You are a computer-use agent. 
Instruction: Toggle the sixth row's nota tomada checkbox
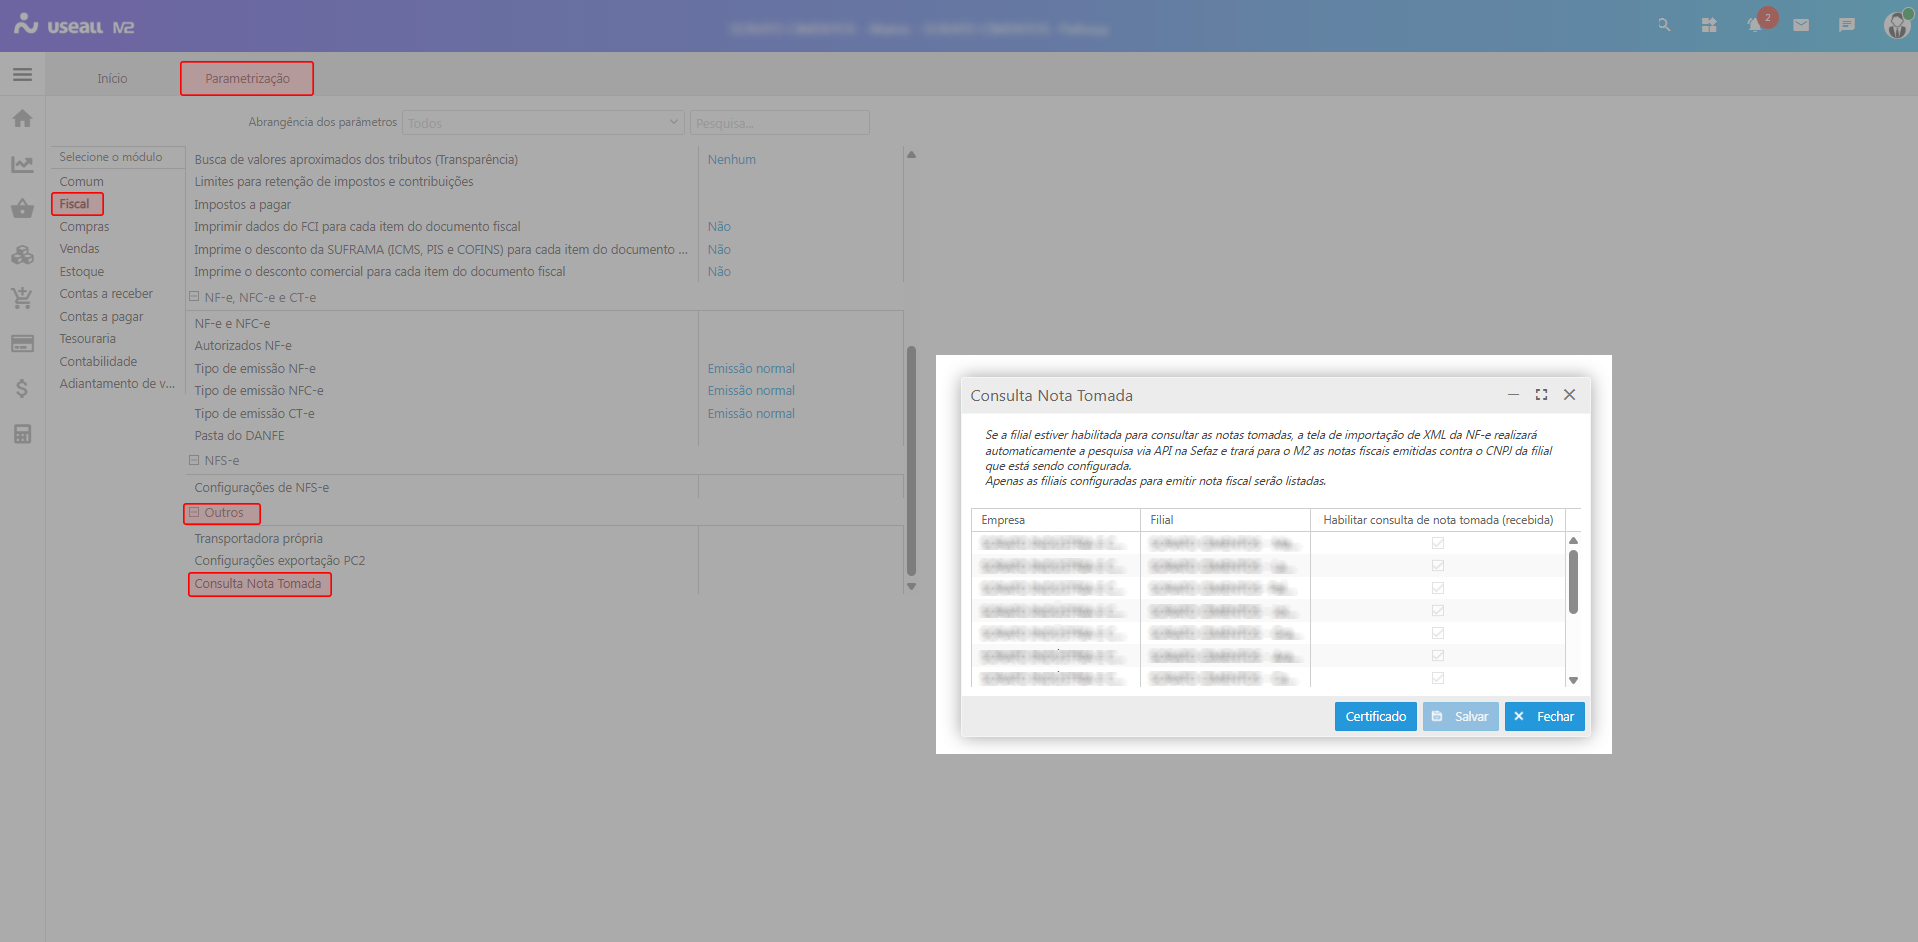click(1437, 656)
